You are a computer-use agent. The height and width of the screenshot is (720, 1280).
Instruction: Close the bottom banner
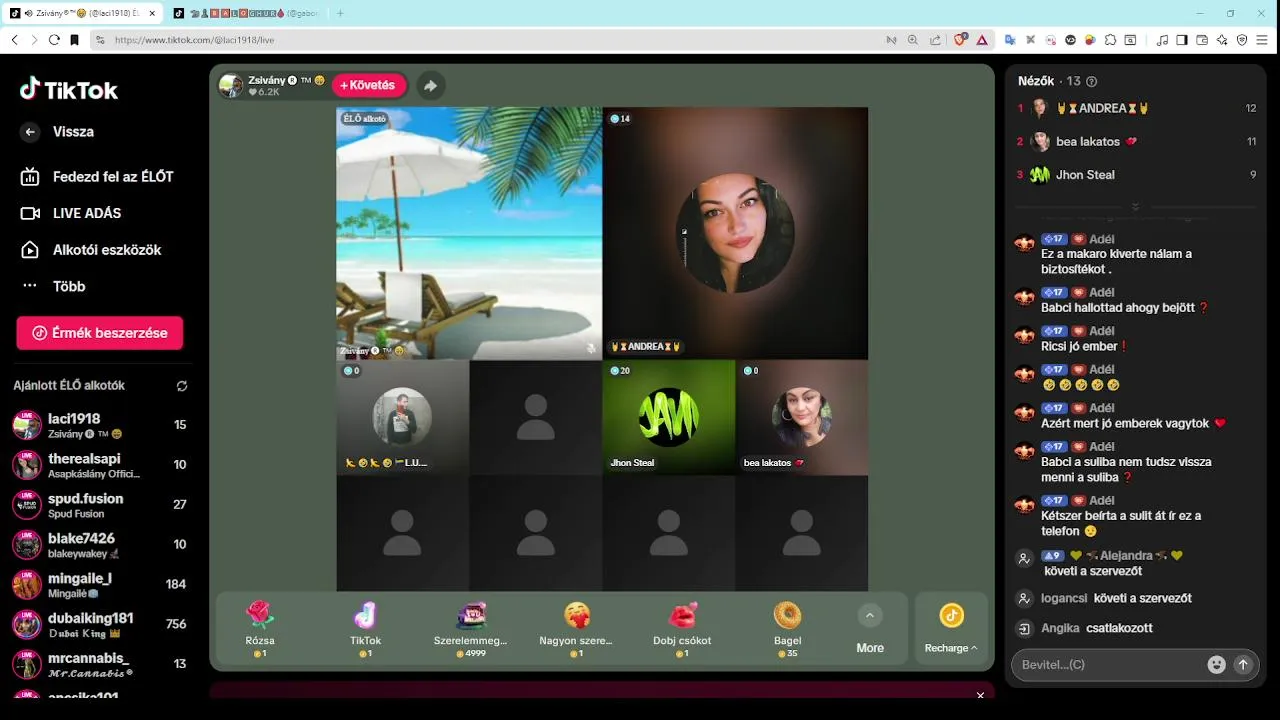(980, 695)
